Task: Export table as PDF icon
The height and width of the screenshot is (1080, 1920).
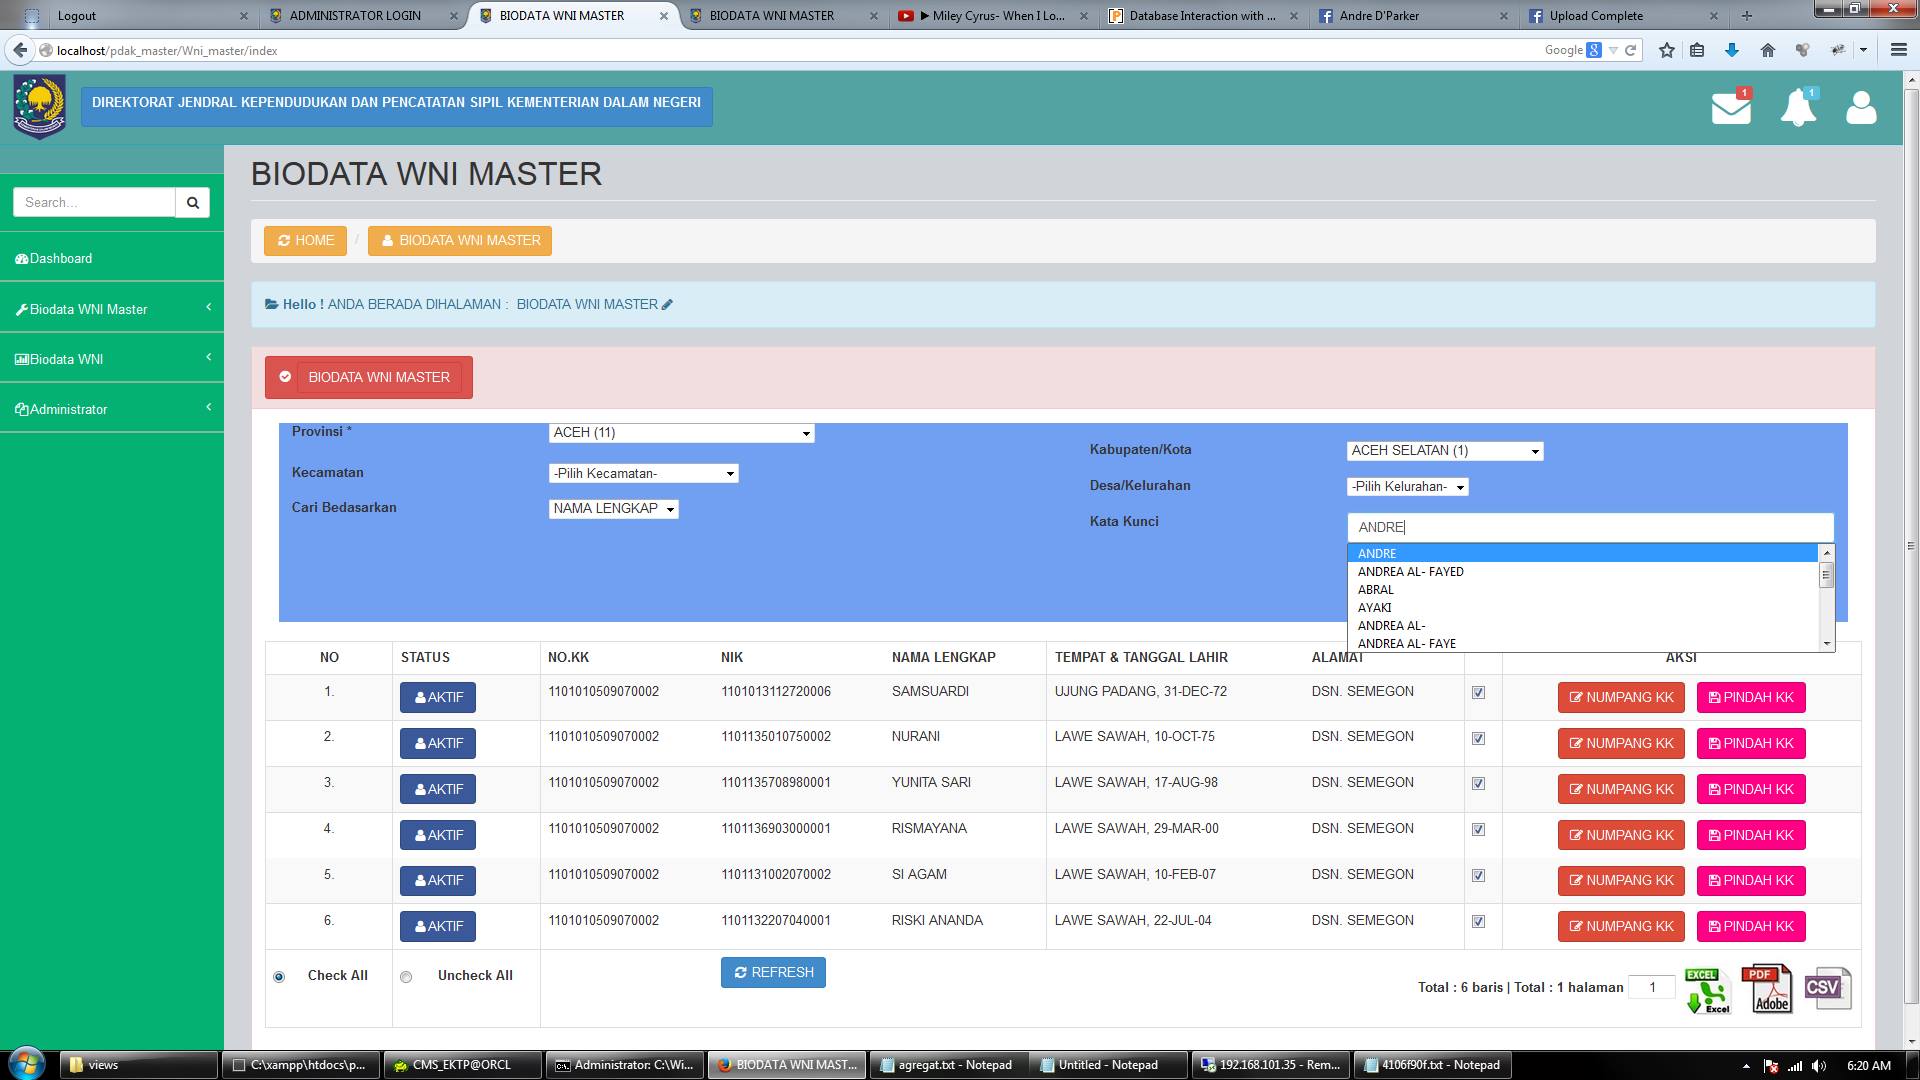Action: [x=1767, y=988]
